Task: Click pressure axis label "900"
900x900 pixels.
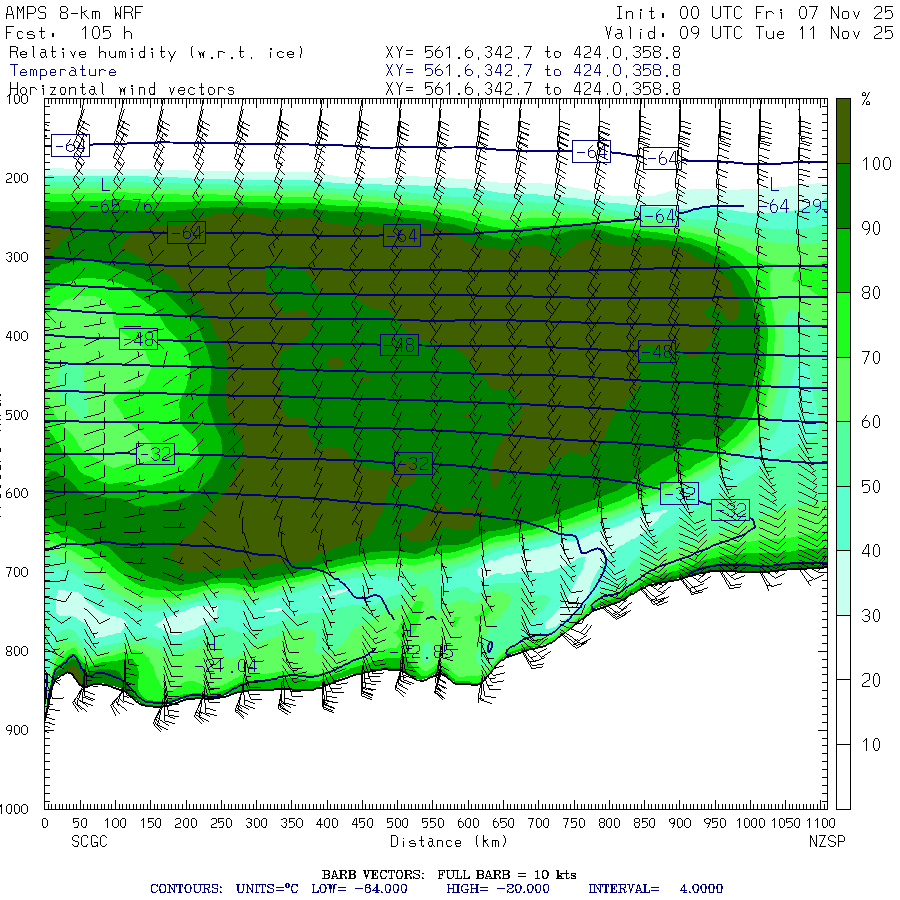Action: (17, 730)
